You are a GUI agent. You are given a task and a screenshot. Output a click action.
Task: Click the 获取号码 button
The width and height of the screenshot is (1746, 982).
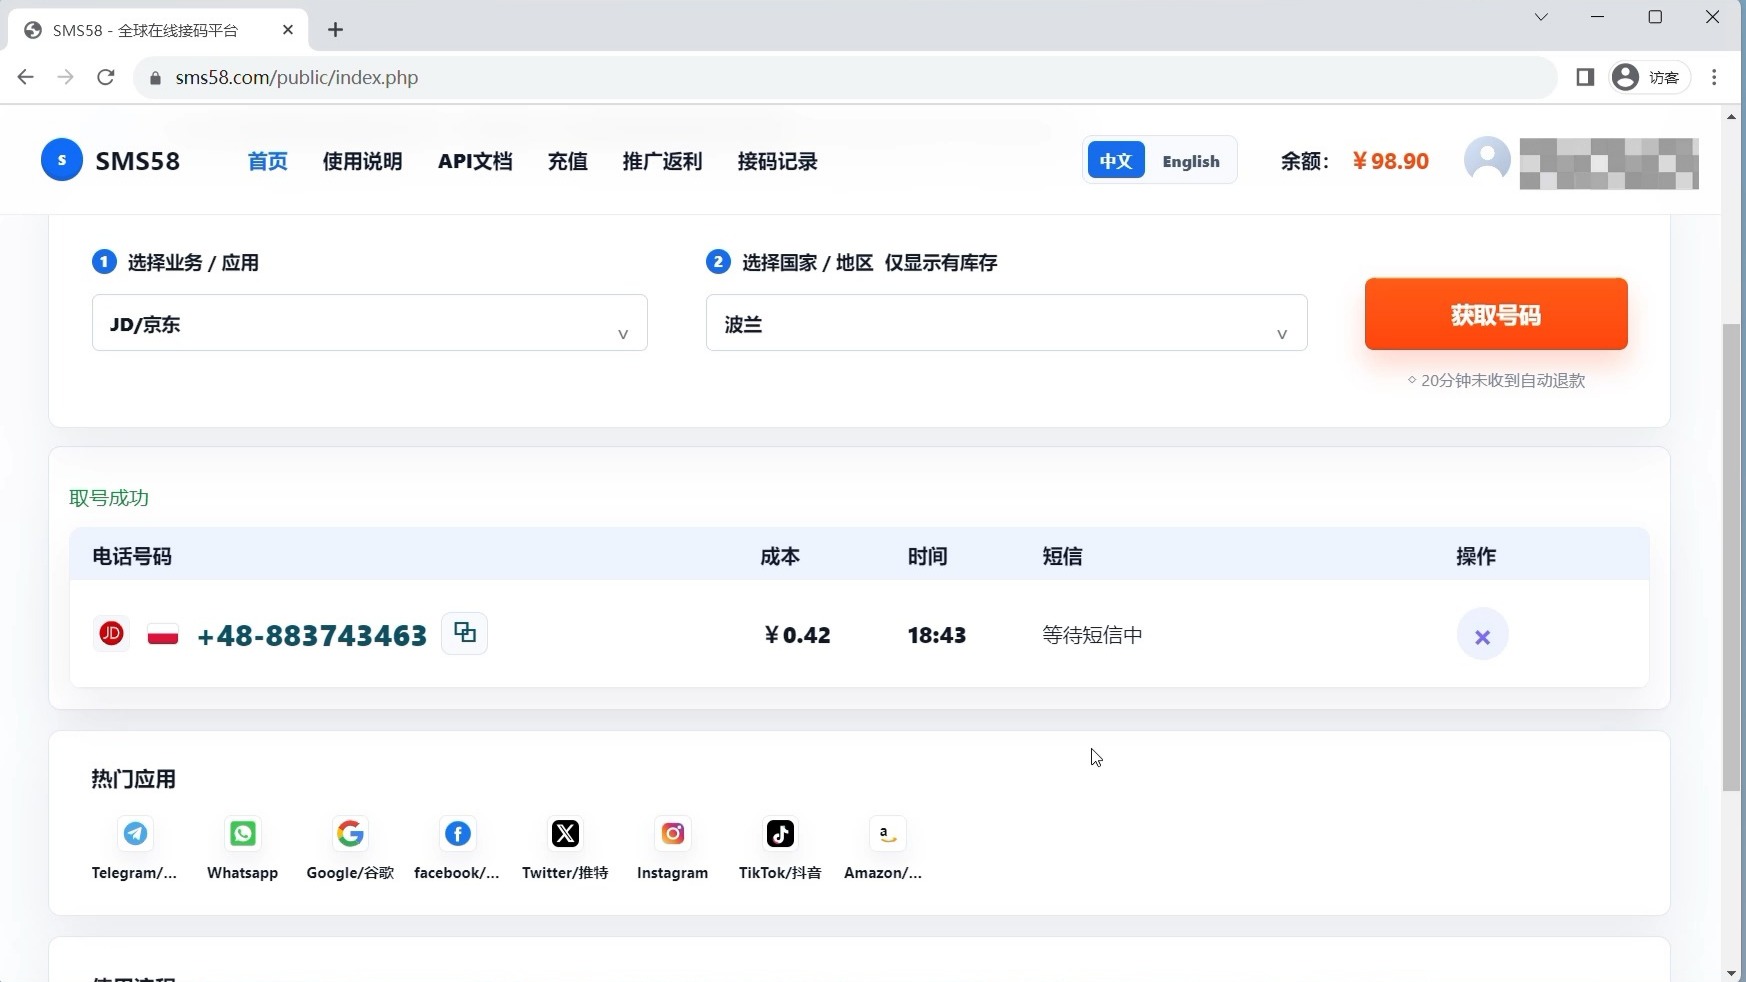(x=1496, y=314)
